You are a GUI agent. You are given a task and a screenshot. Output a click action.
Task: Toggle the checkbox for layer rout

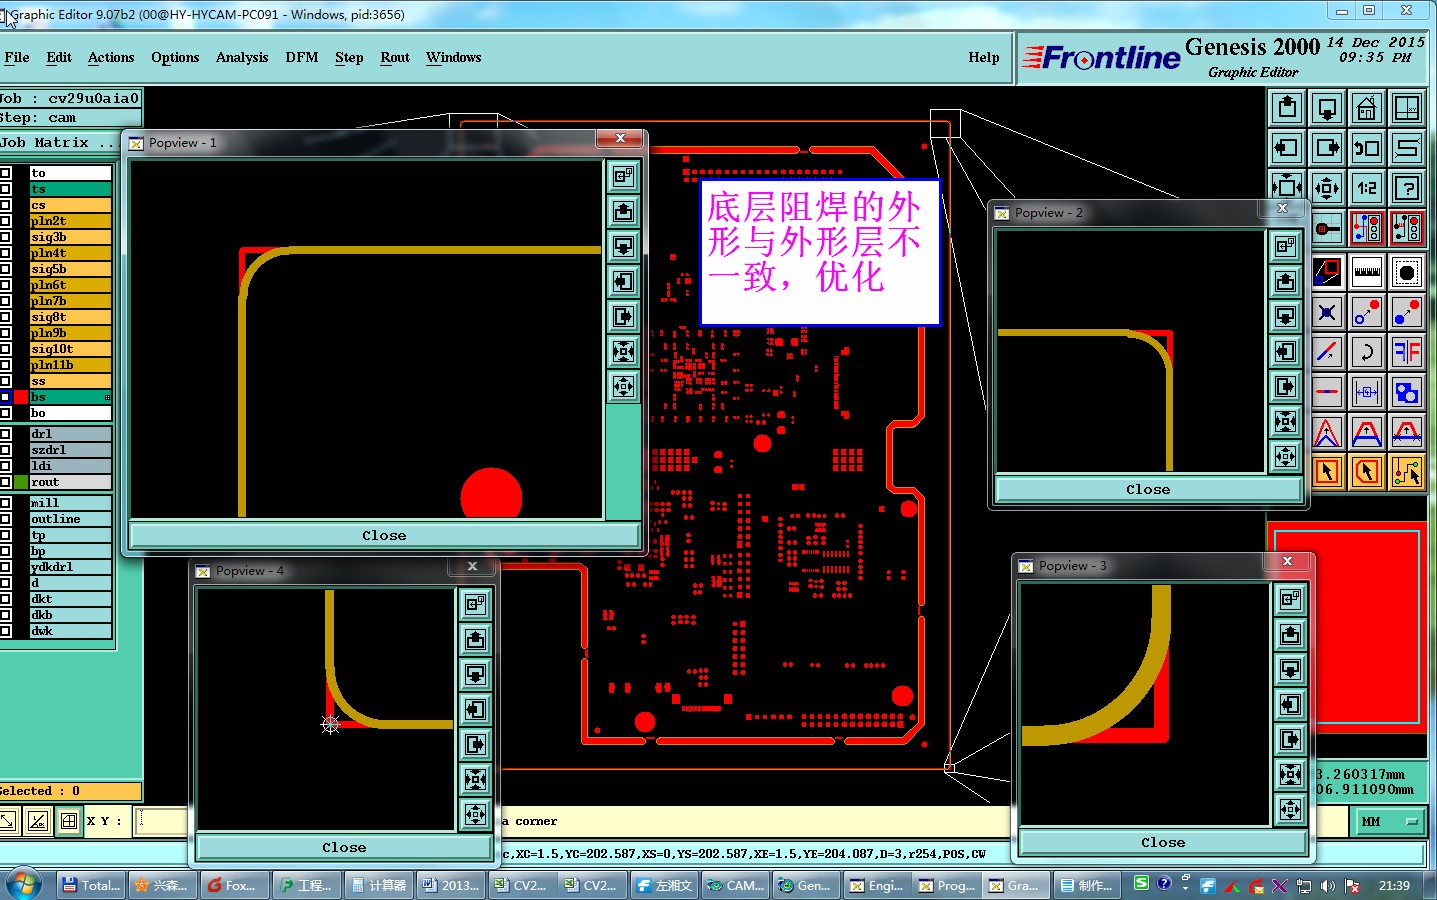pyautogui.click(x=5, y=482)
